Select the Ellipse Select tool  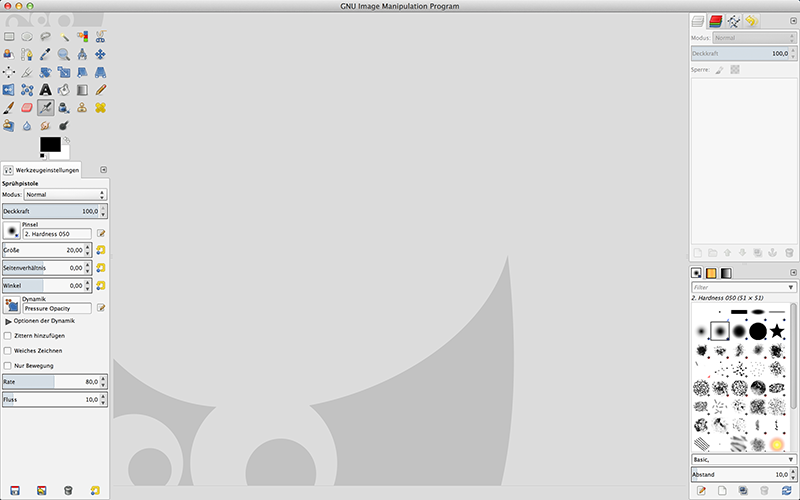[27, 37]
